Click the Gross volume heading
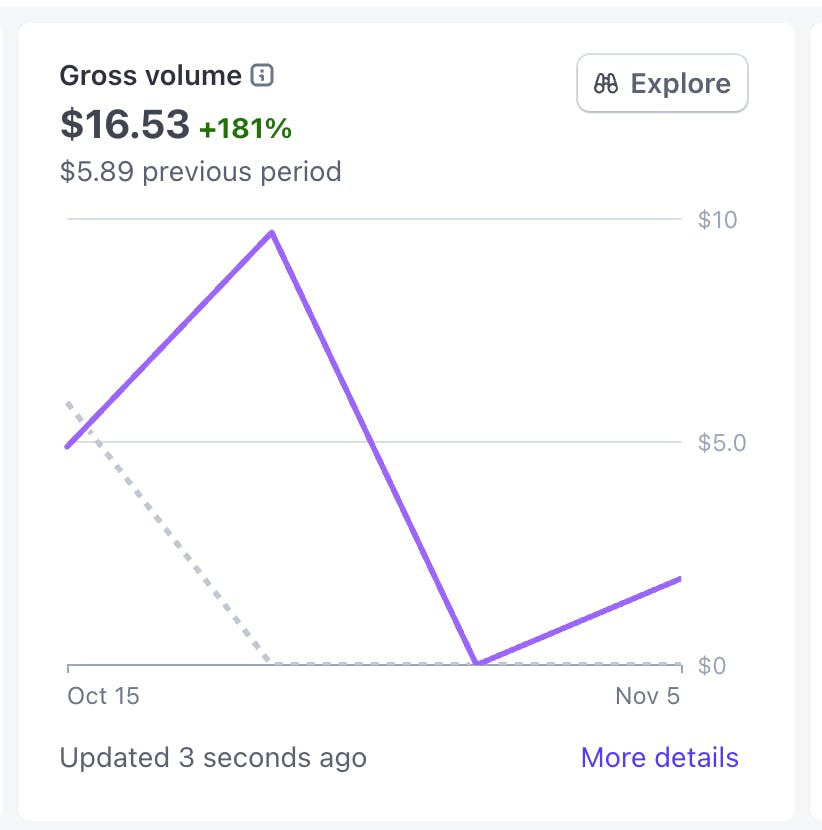This screenshot has width=822, height=830. (x=151, y=75)
